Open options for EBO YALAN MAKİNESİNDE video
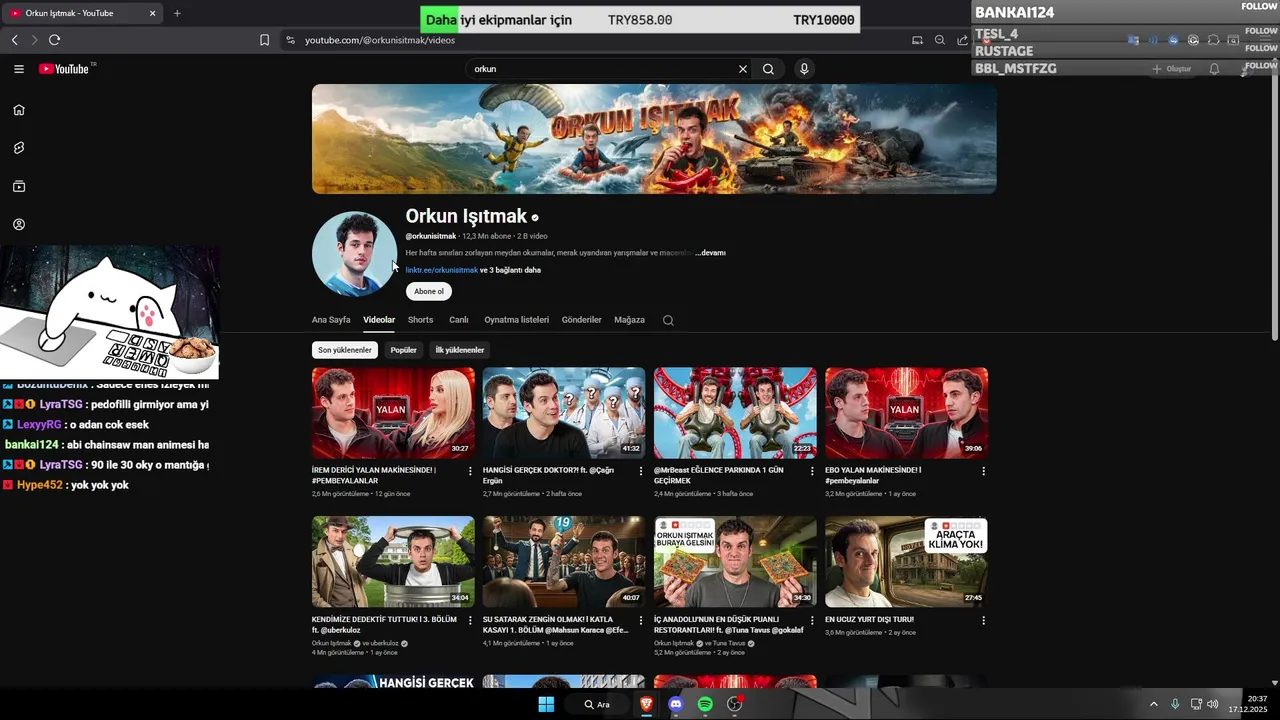This screenshot has width=1280, height=720. pyautogui.click(x=983, y=471)
